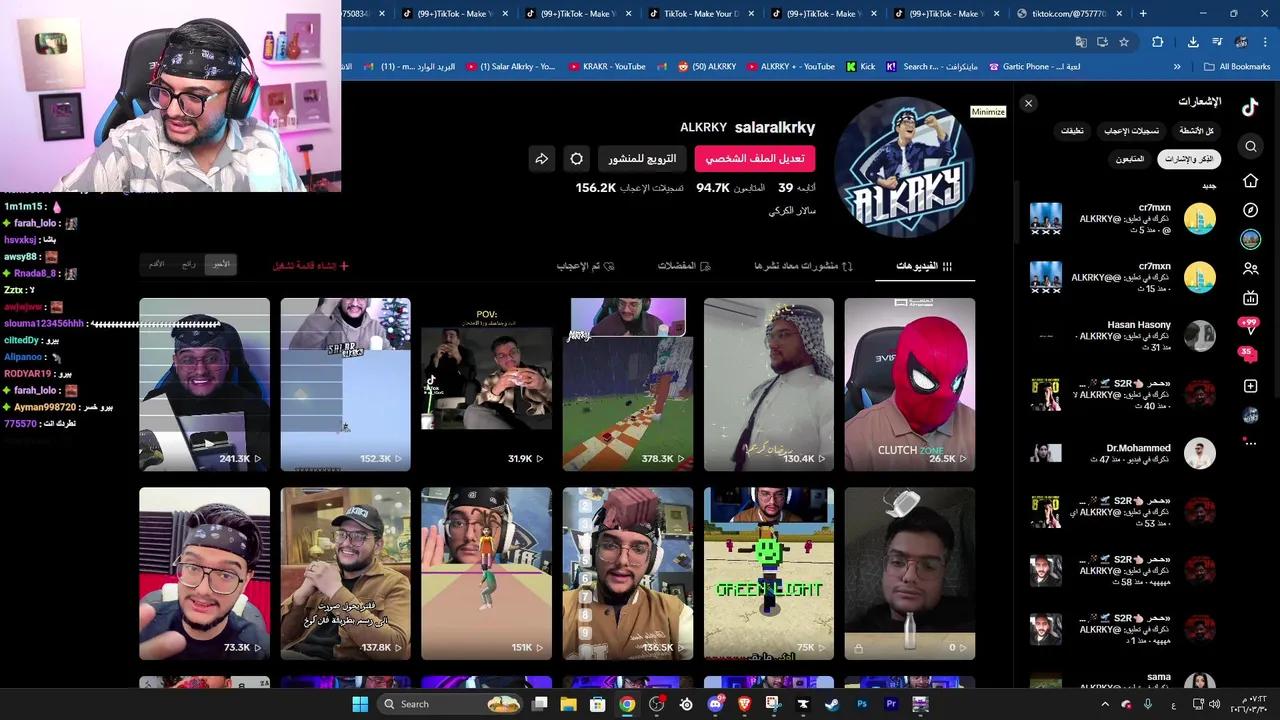Open the Windows Start menu
This screenshot has height=720, width=1280.
(360, 704)
